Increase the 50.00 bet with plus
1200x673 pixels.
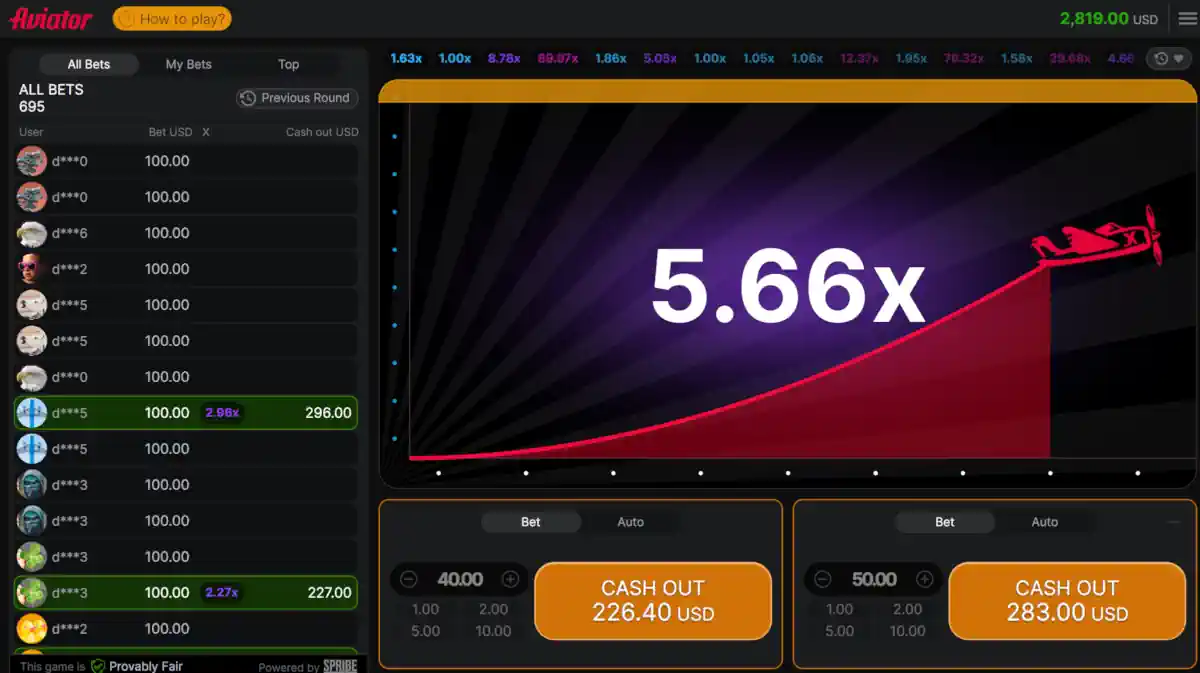(924, 579)
